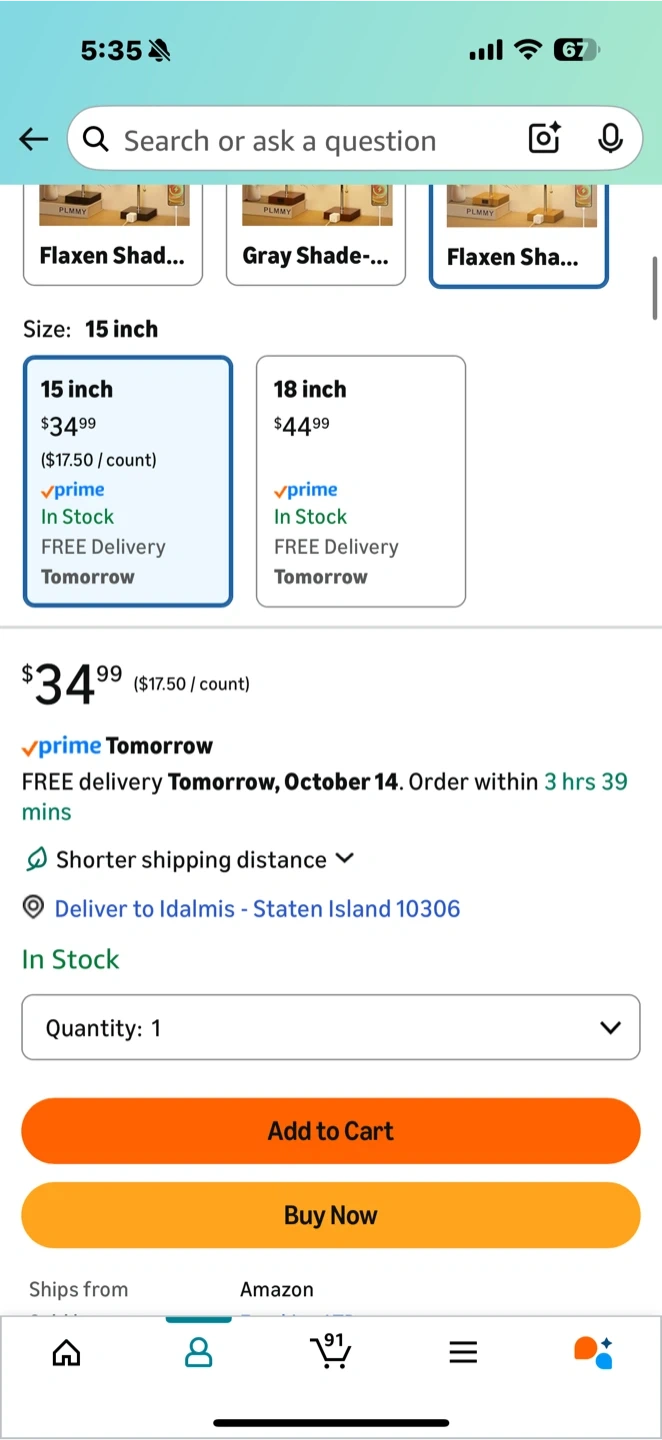Click the search input field

pyautogui.click(x=300, y=140)
